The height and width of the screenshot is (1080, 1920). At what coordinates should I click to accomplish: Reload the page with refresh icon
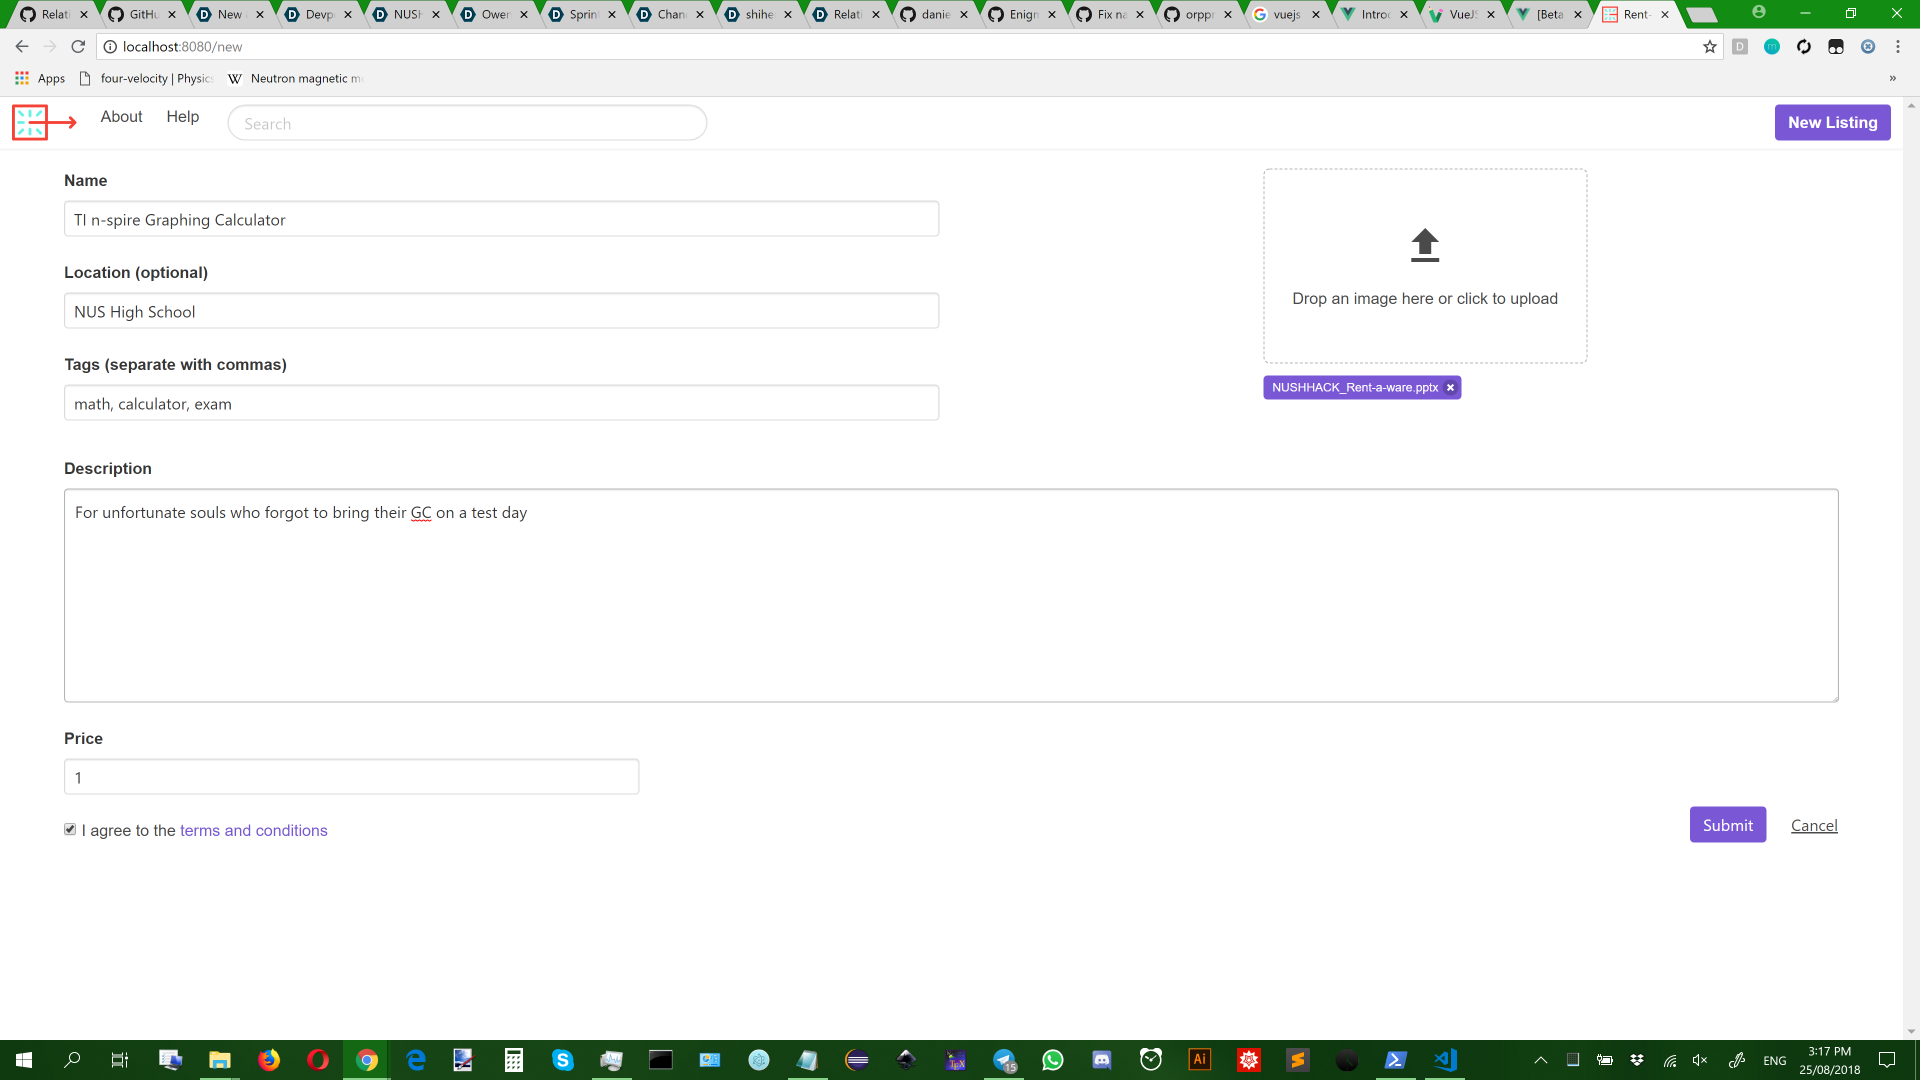[x=78, y=47]
